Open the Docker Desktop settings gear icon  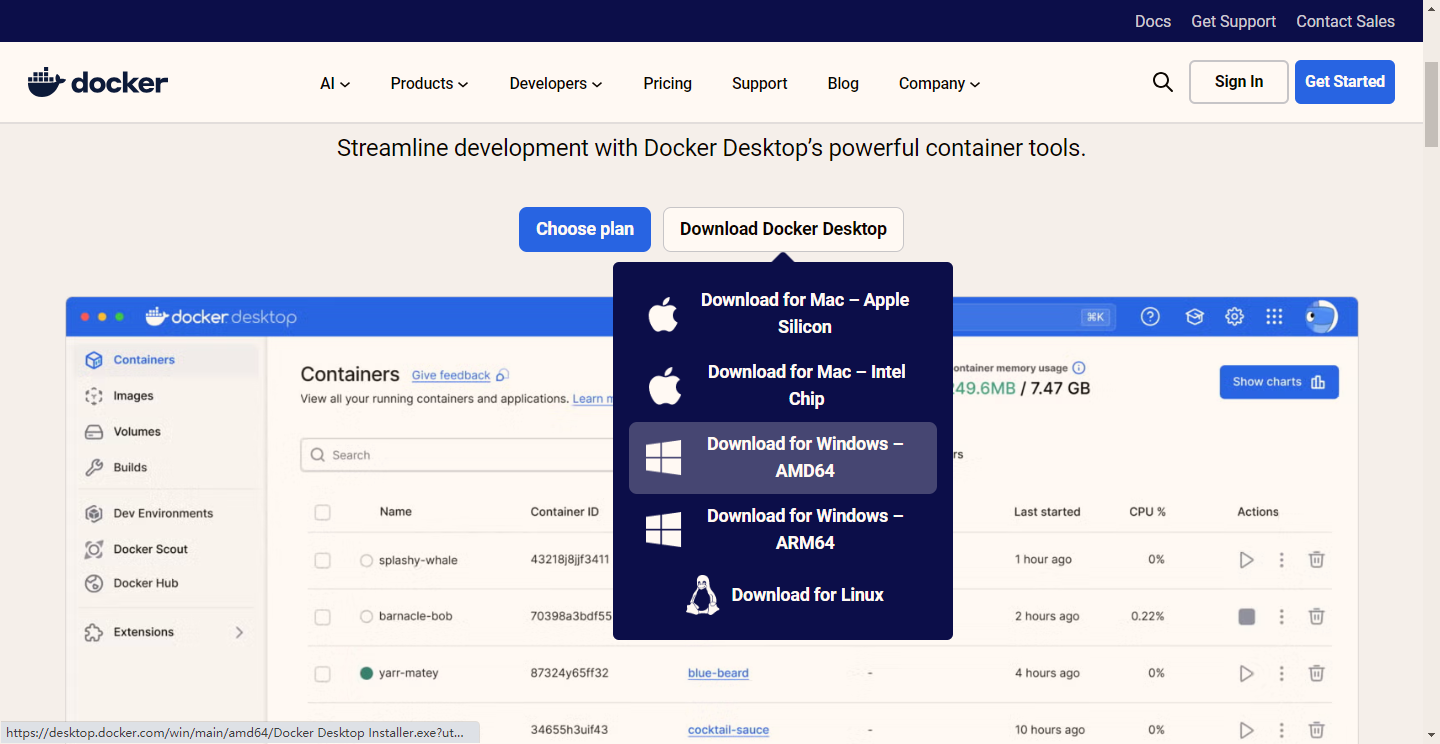pyautogui.click(x=1235, y=317)
